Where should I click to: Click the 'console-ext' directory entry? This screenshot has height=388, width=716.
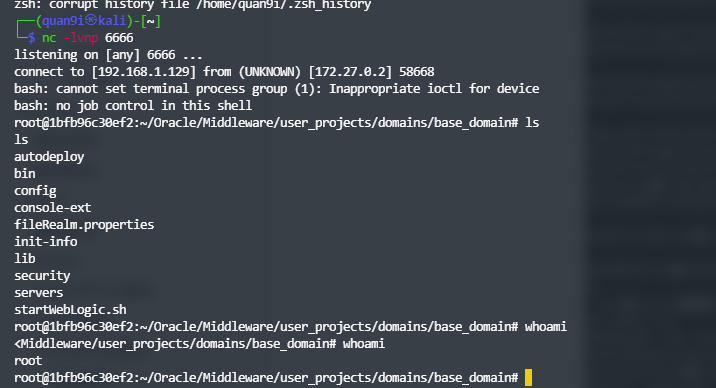click(53, 208)
